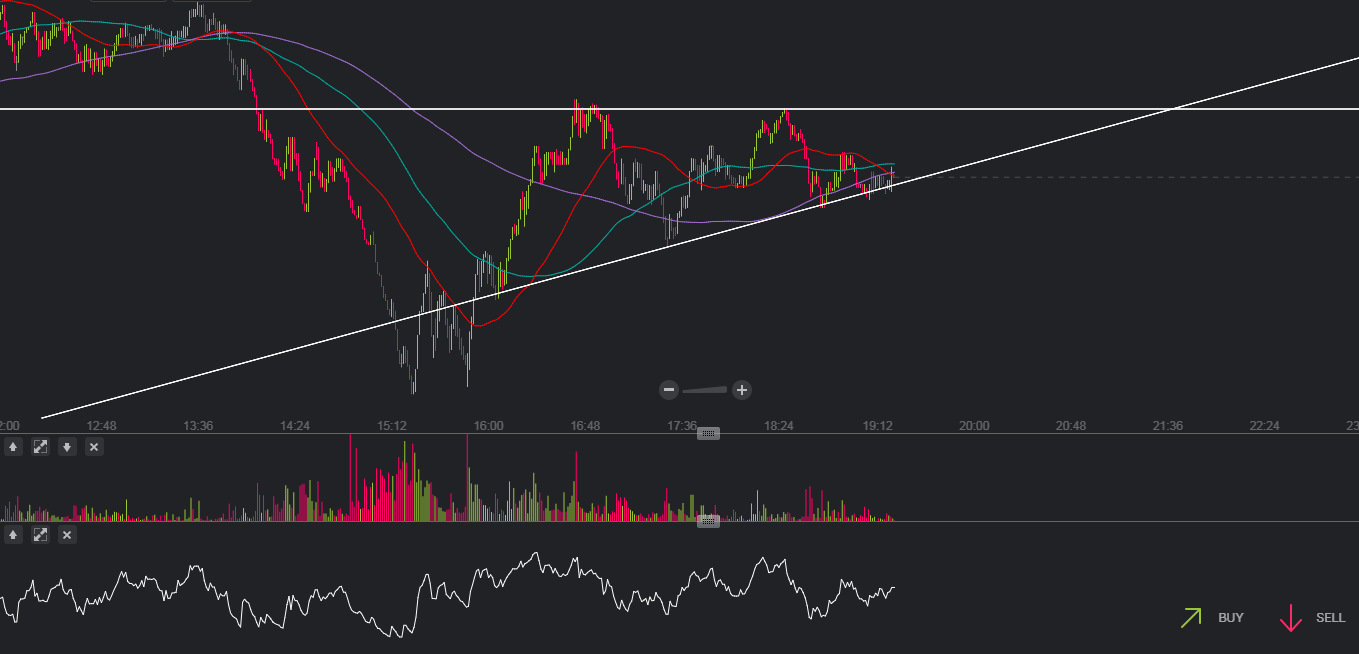
Task: Click the 13:36 time axis label
Action: pyautogui.click(x=198, y=426)
